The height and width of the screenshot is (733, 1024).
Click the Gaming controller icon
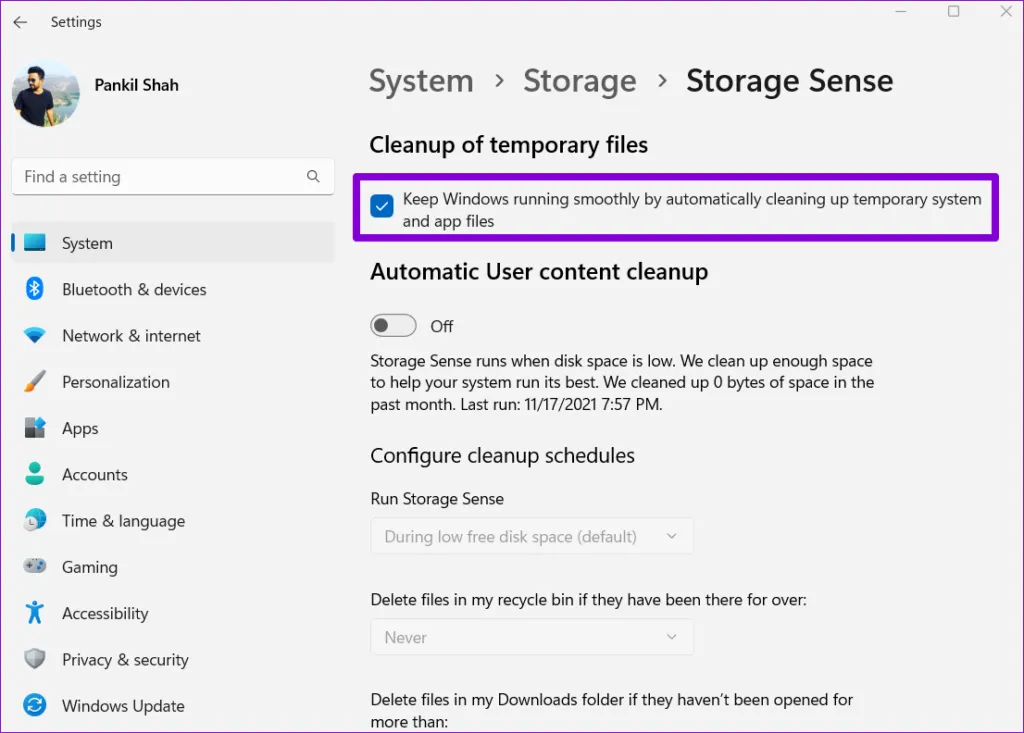click(x=35, y=567)
